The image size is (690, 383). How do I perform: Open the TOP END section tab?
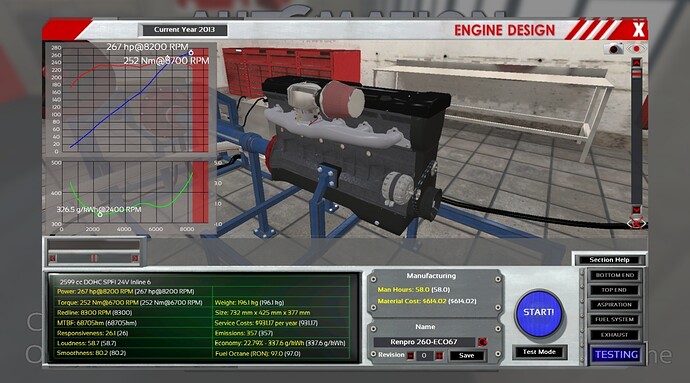point(614,290)
